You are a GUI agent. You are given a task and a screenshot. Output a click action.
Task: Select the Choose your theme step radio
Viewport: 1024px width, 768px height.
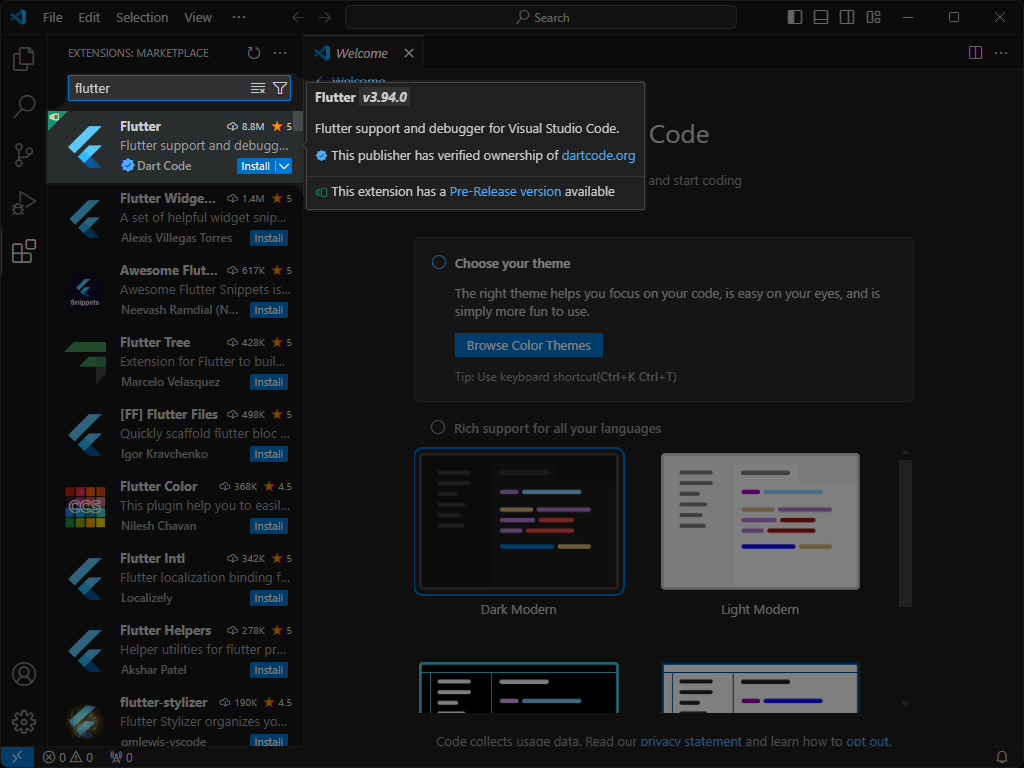coord(439,263)
